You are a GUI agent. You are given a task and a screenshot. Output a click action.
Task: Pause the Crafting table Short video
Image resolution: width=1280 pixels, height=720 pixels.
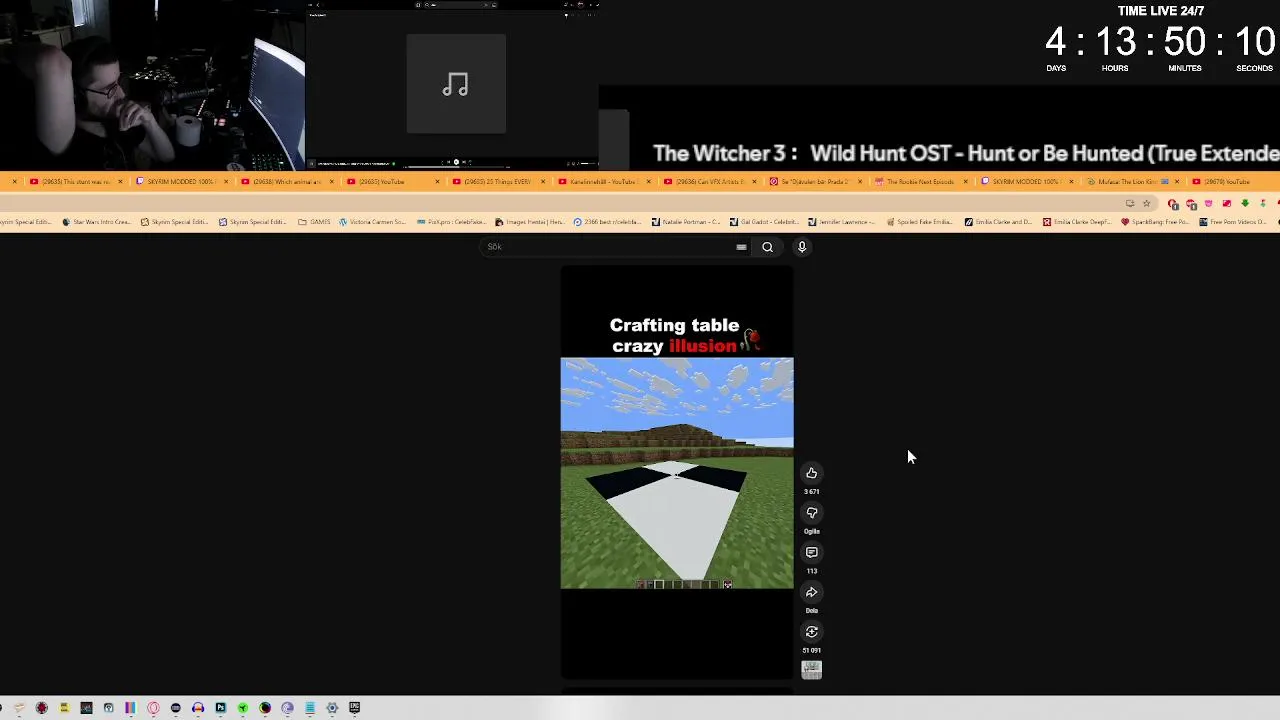tap(677, 473)
